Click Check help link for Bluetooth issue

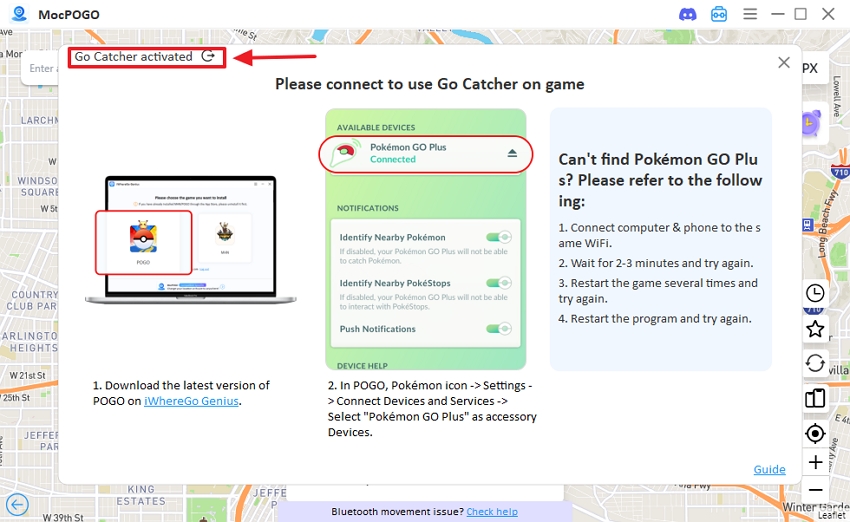click(492, 512)
